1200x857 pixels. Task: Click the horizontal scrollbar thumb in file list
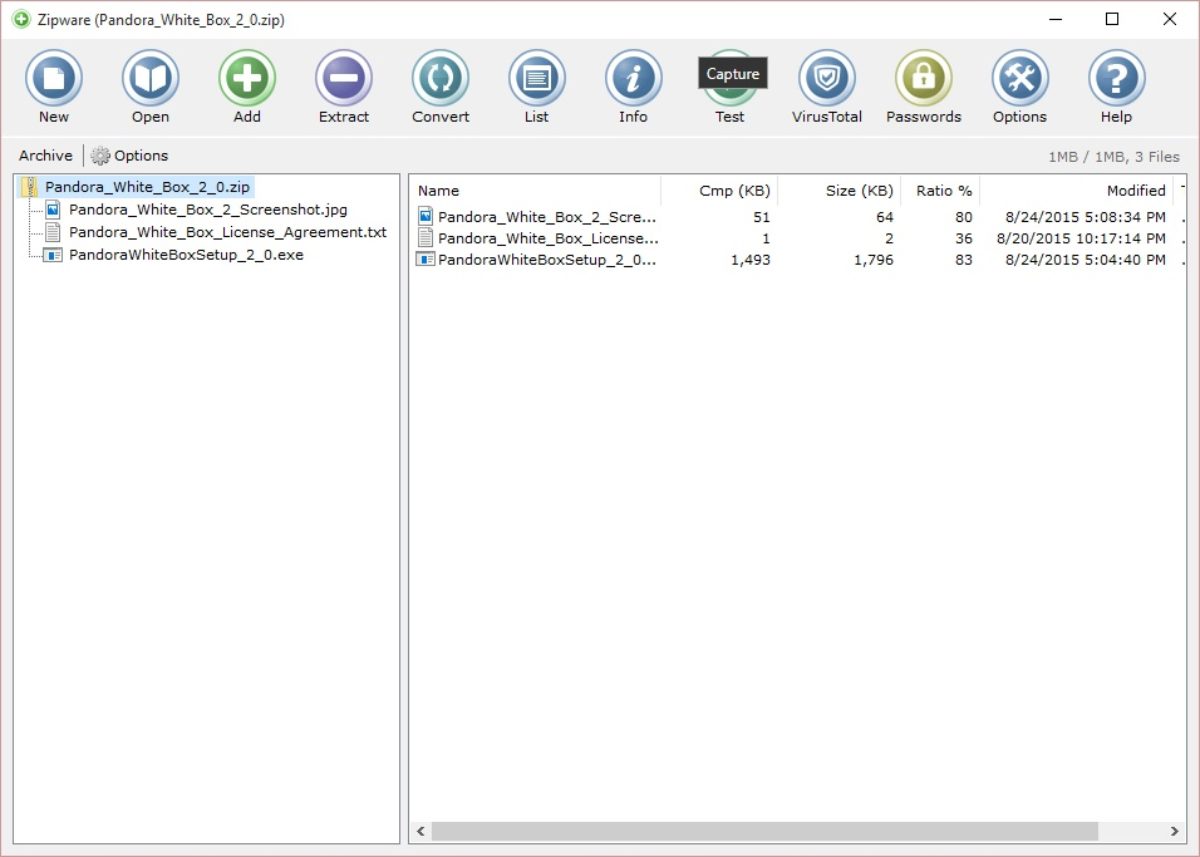pos(764,831)
